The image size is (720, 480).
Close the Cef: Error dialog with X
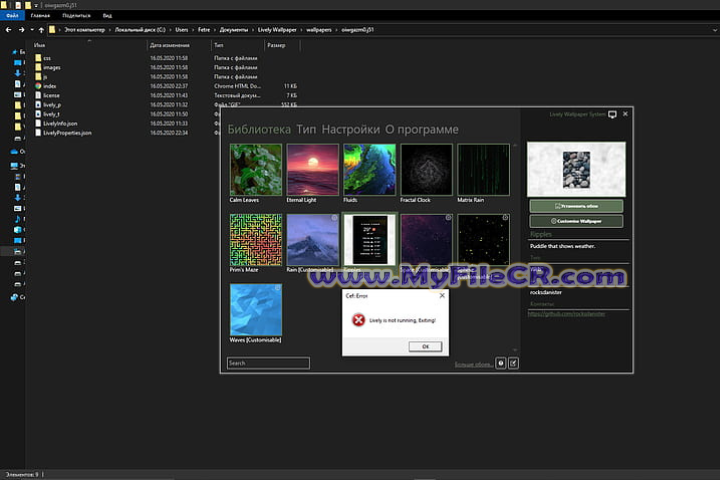(441, 296)
